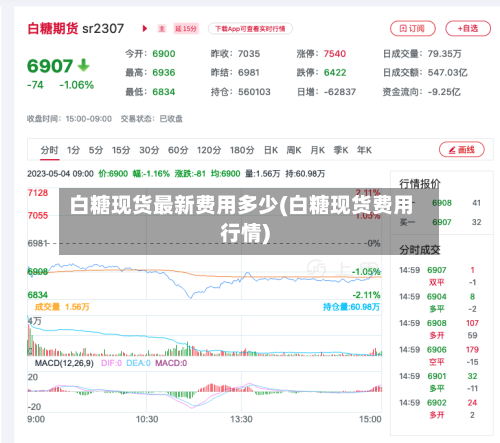500x443 pixels.
Task: Click the trade row priced 6901
Action: (x=439, y=382)
